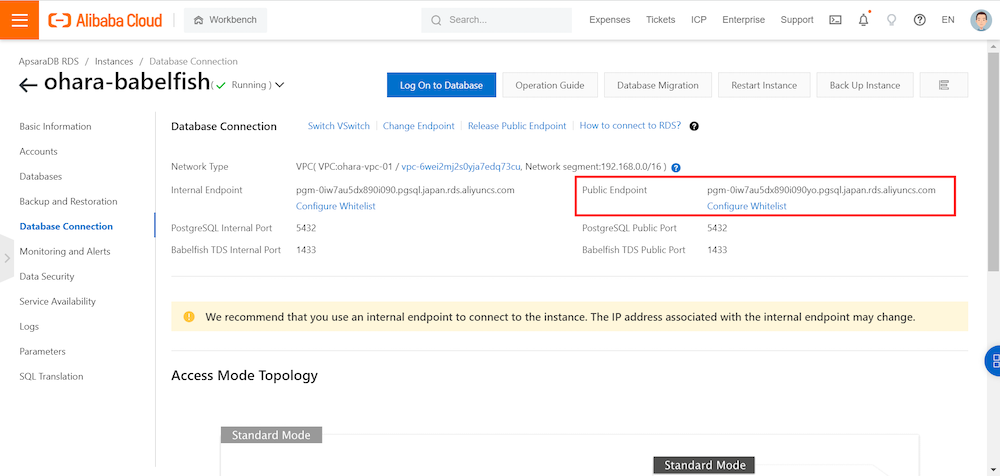
Task: Open the Workbench button
Action: tap(224, 20)
